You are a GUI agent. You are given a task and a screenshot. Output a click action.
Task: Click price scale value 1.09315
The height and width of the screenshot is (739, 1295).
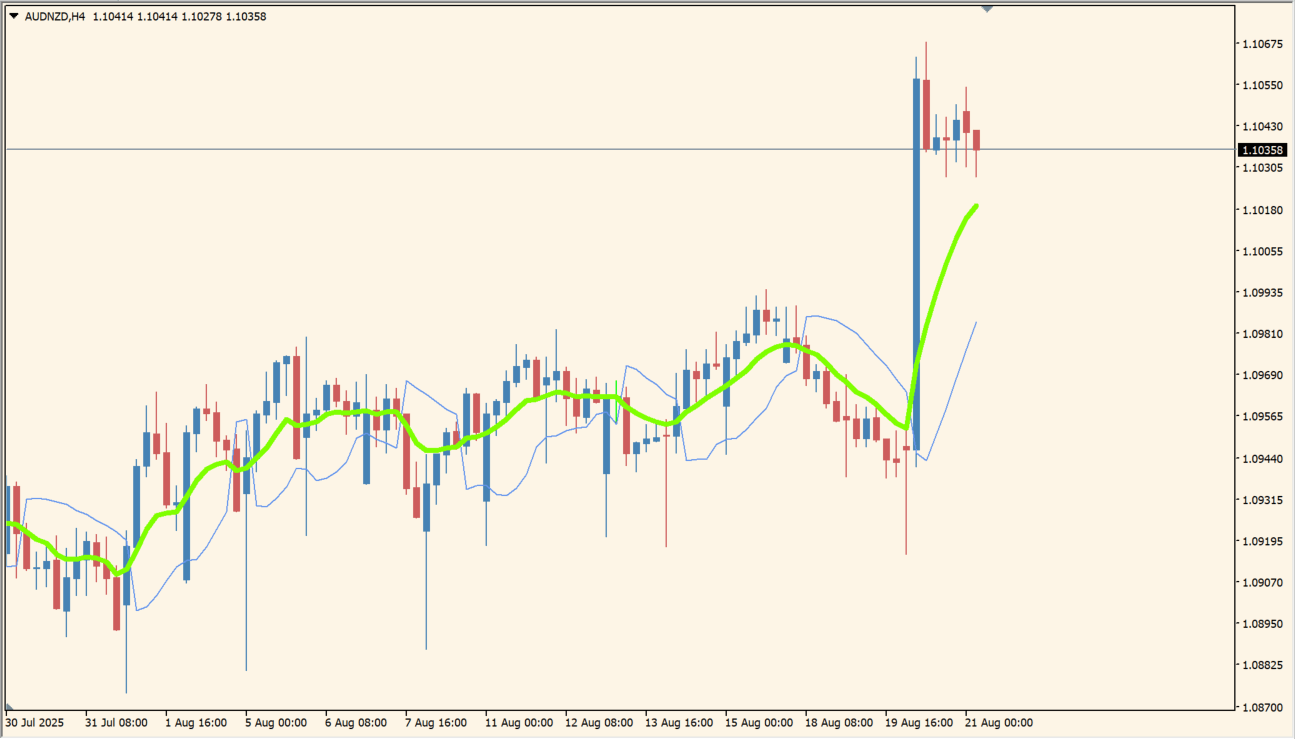tap(1262, 500)
